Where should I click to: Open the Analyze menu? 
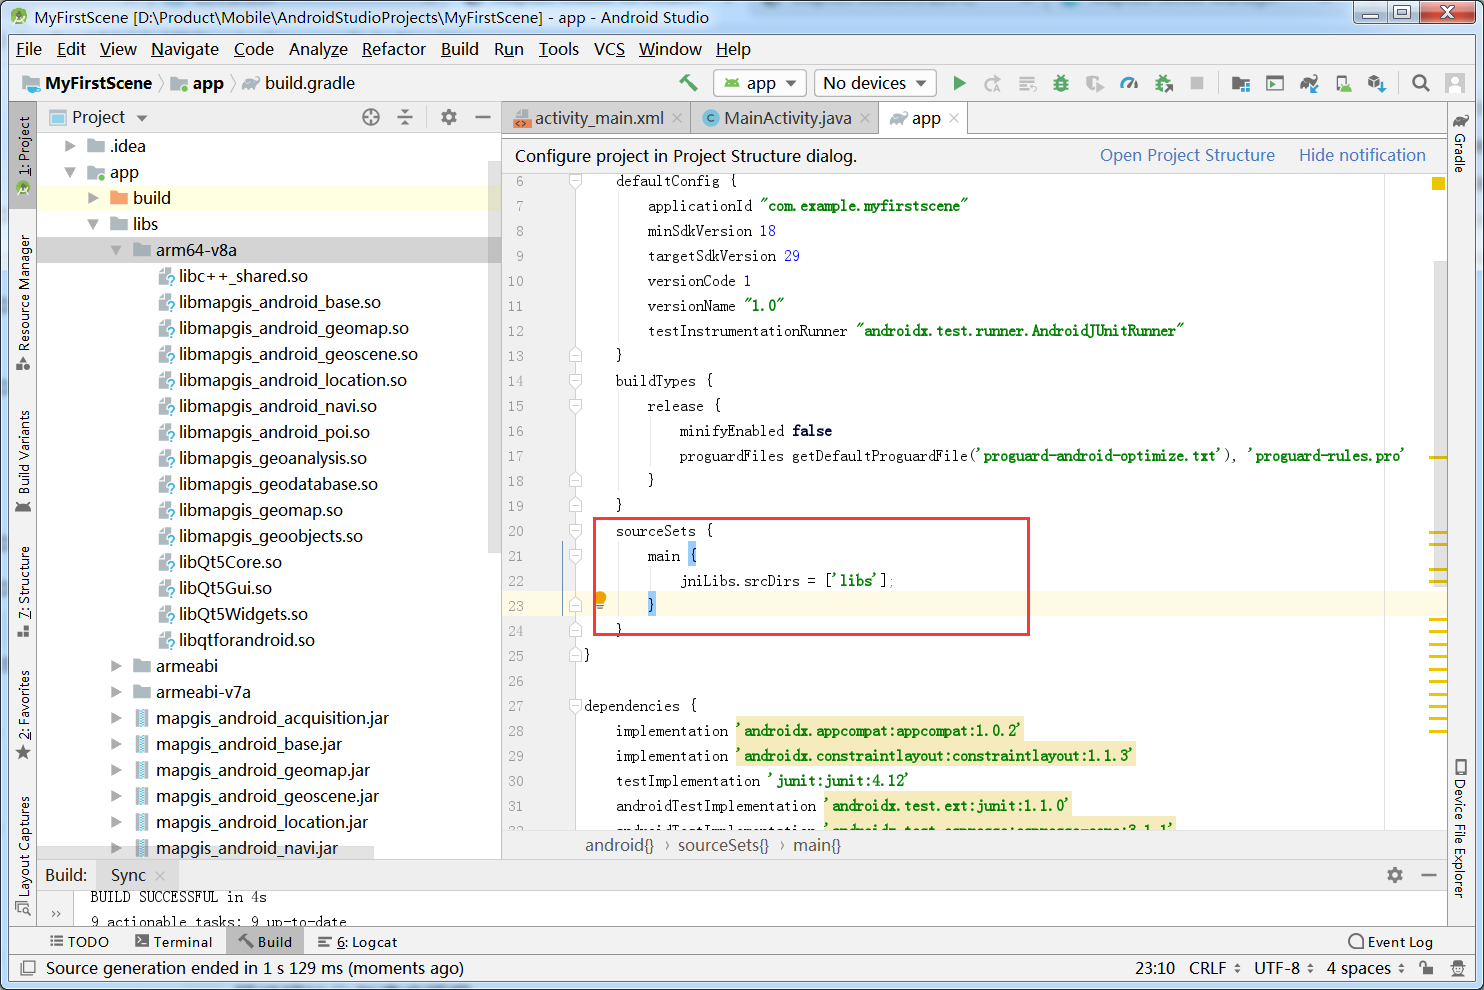coord(318,49)
